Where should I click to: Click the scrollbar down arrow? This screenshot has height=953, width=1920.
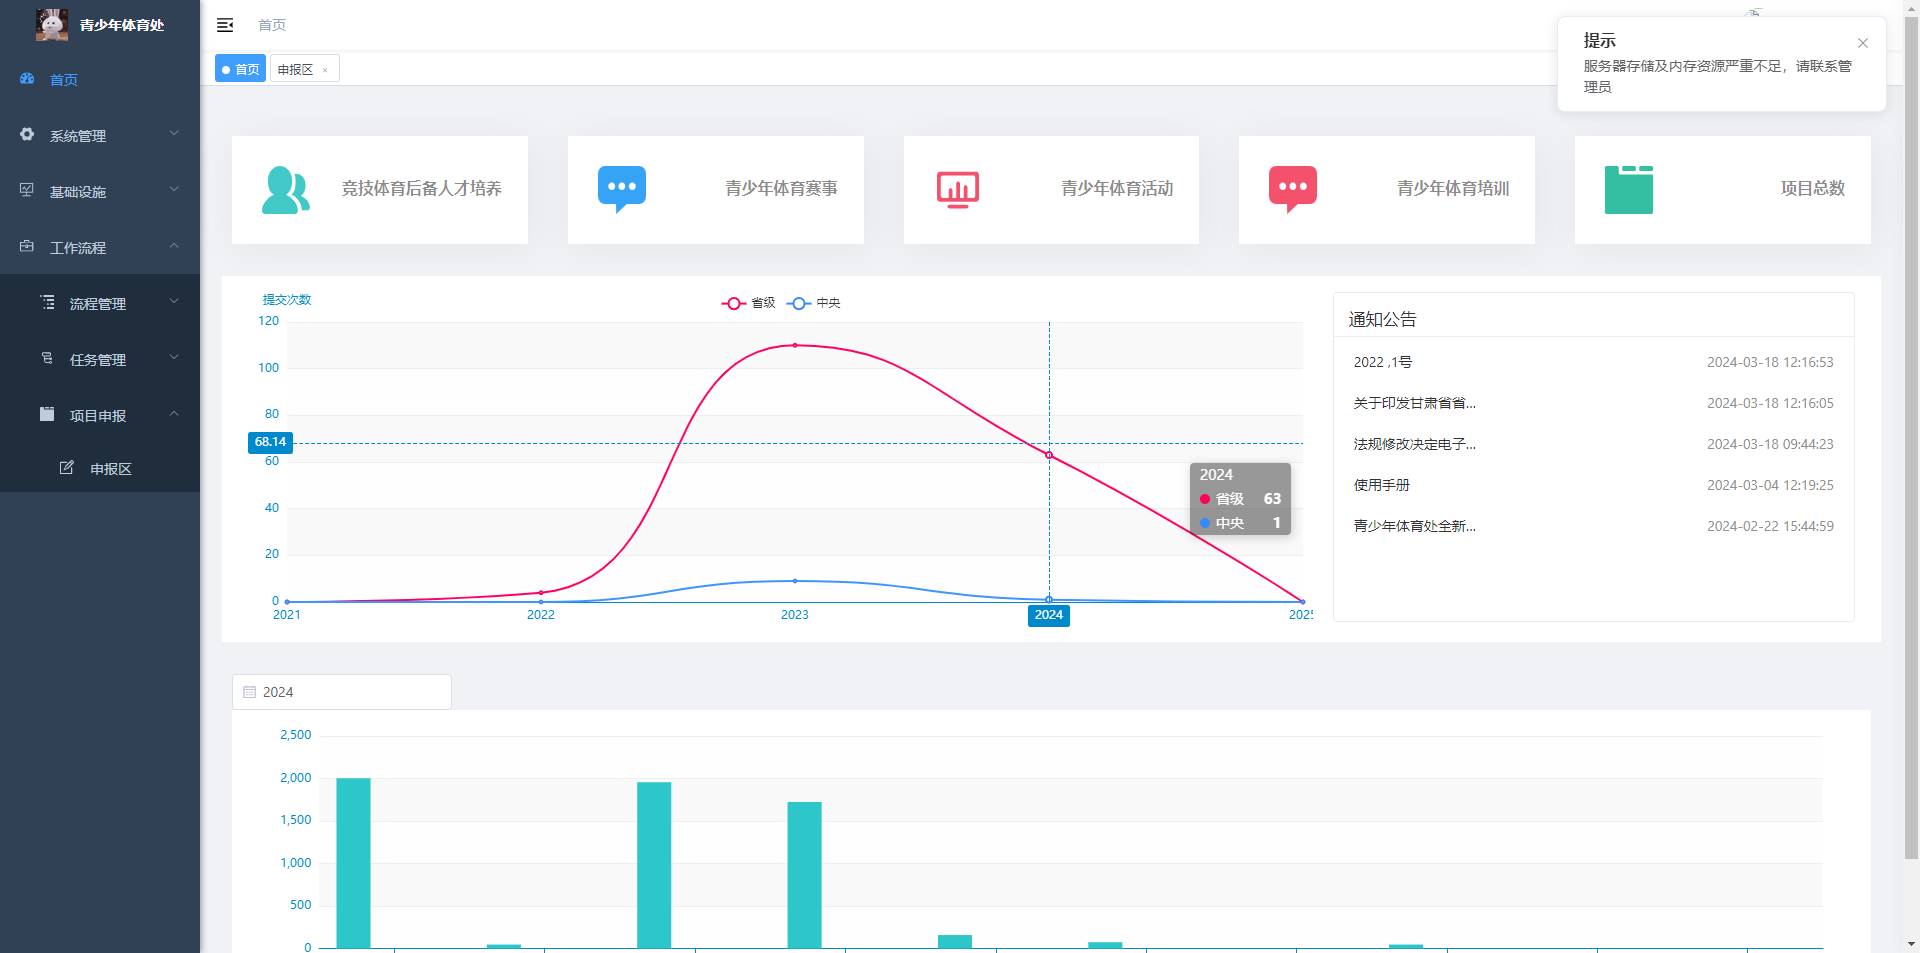1911,943
